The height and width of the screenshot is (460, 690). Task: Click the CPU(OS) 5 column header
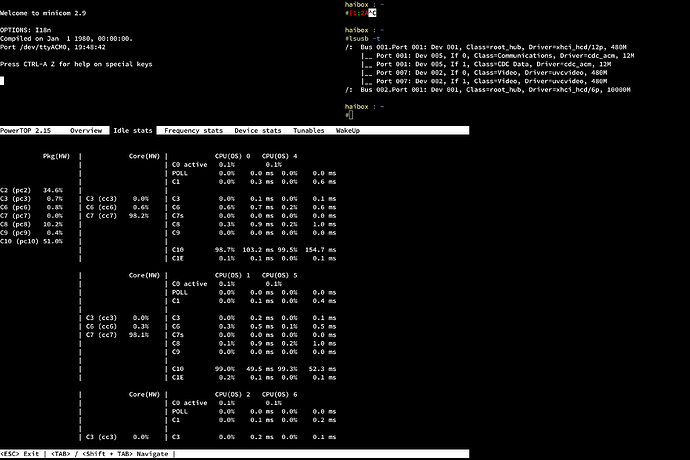[279, 275]
